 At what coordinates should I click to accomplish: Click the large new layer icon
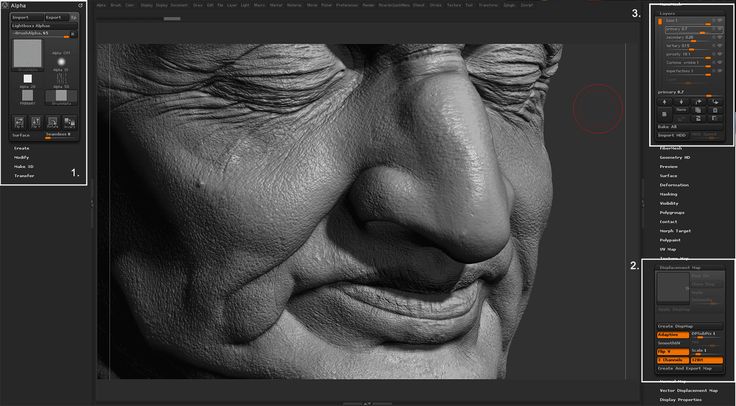pos(664,114)
